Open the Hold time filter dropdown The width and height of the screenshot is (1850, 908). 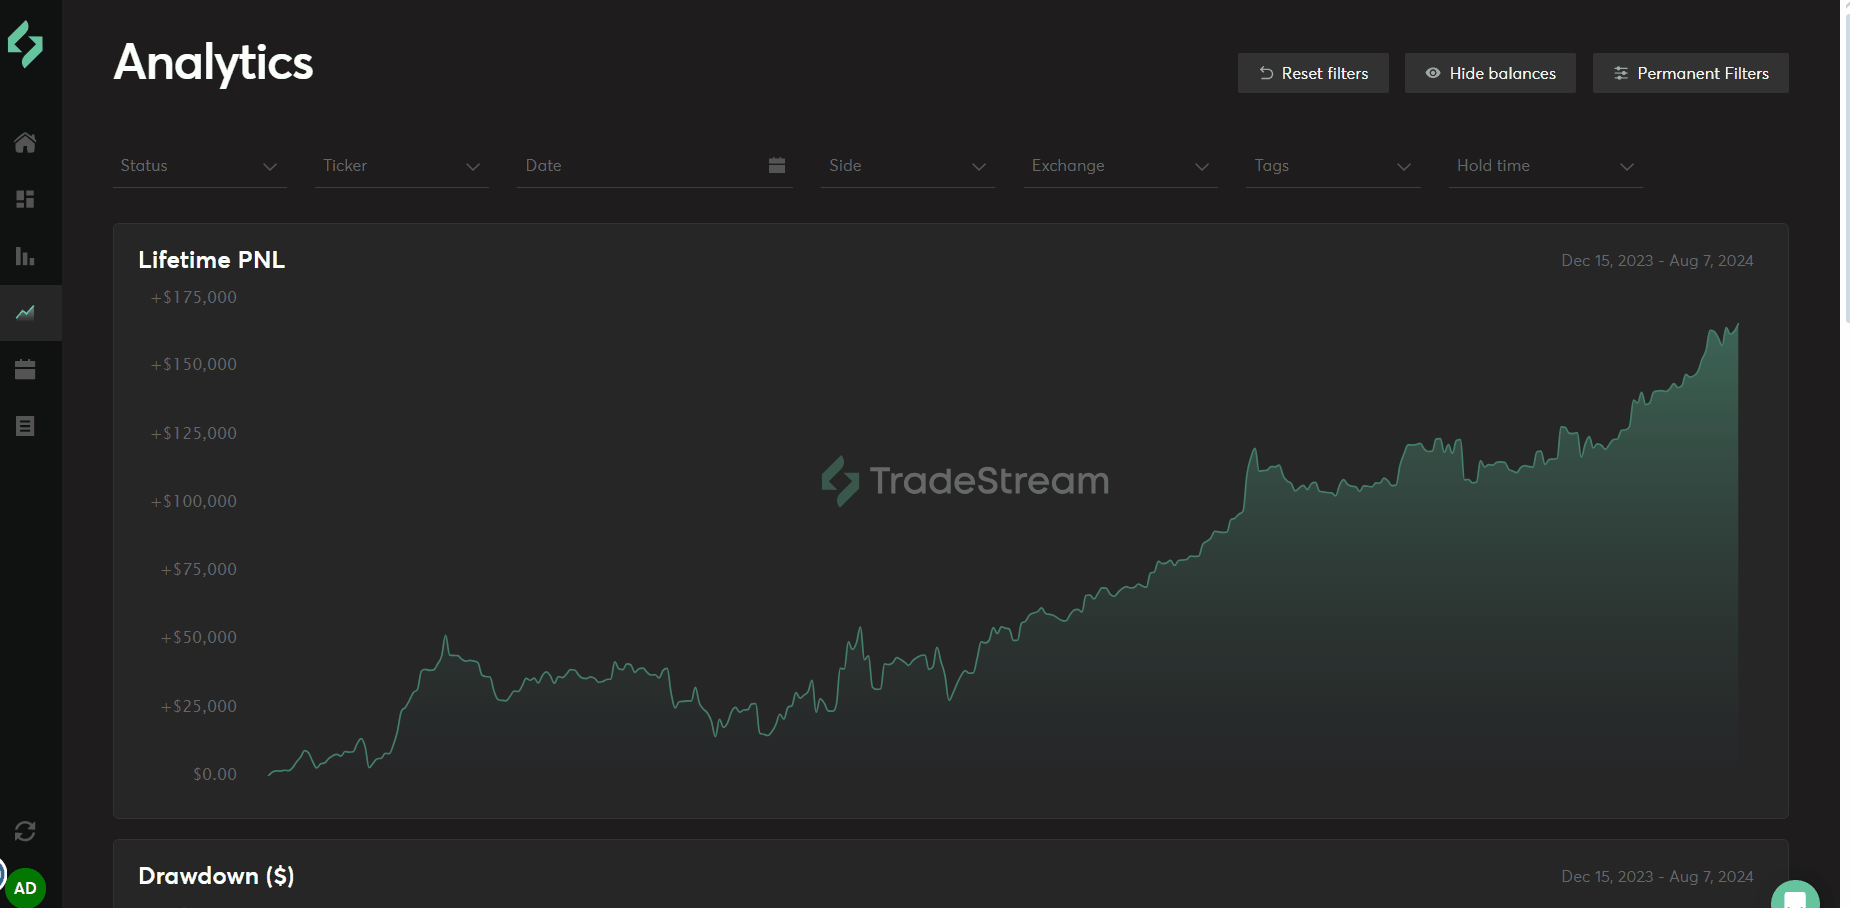pos(1545,166)
